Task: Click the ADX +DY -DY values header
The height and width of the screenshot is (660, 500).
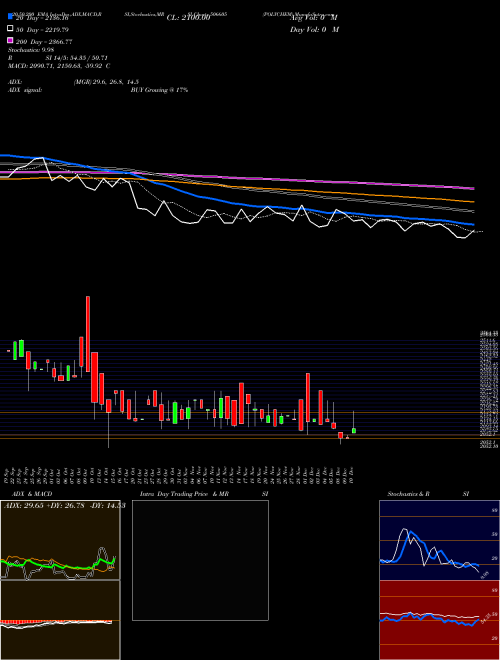Action: pos(64,505)
